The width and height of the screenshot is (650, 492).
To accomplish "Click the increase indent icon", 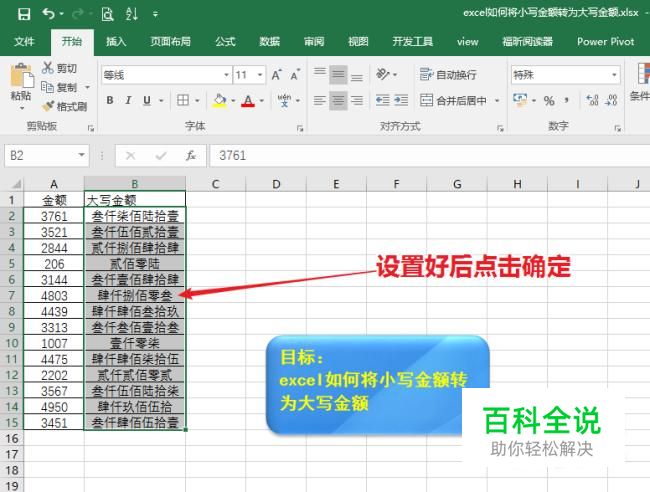I will click(x=401, y=100).
